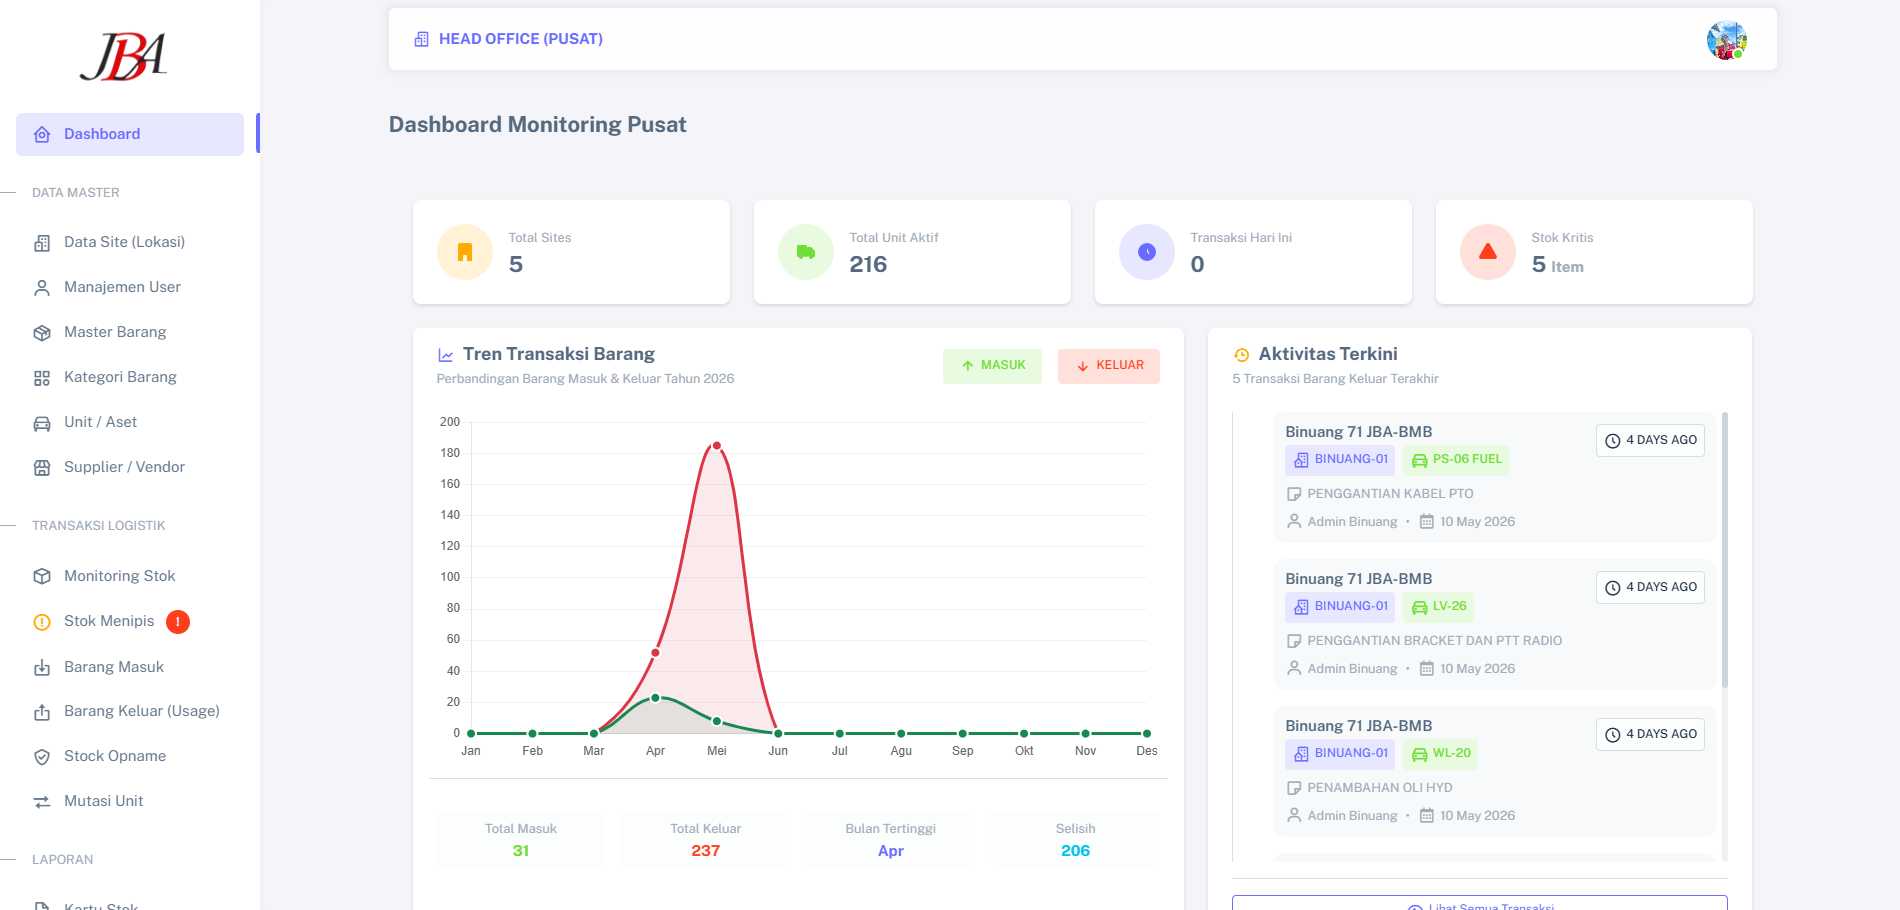Open Barang Masuk page
The width and height of the screenshot is (1900, 910).
tap(114, 667)
